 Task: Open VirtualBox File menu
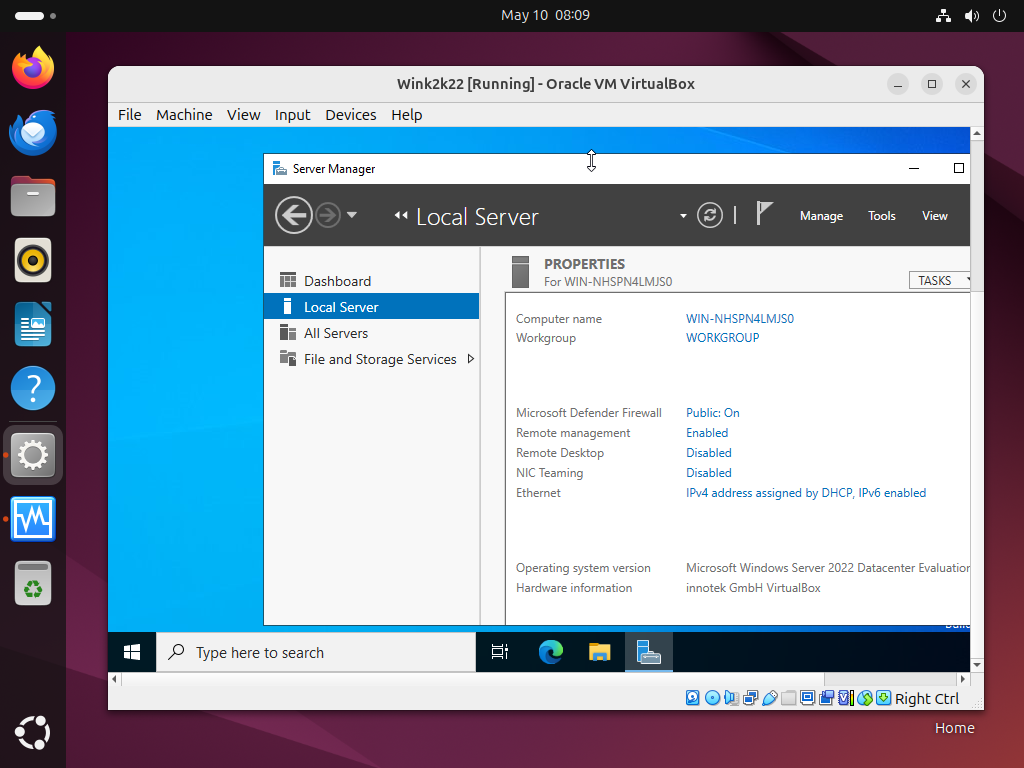pyautogui.click(x=129, y=115)
